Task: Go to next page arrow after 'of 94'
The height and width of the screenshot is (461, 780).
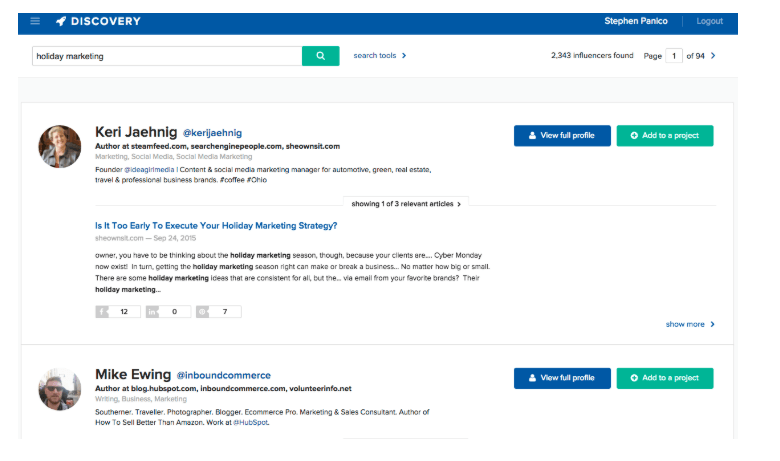Action: [x=713, y=56]
